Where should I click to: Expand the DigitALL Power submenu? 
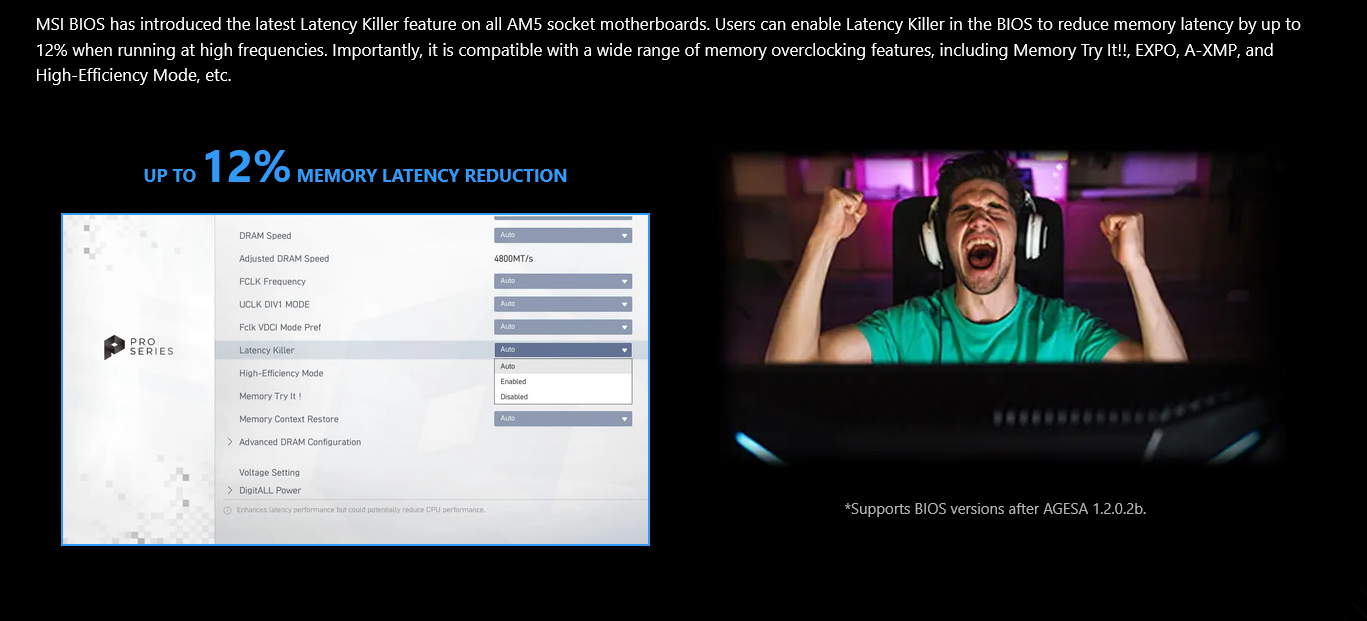(x=264, y=490)
